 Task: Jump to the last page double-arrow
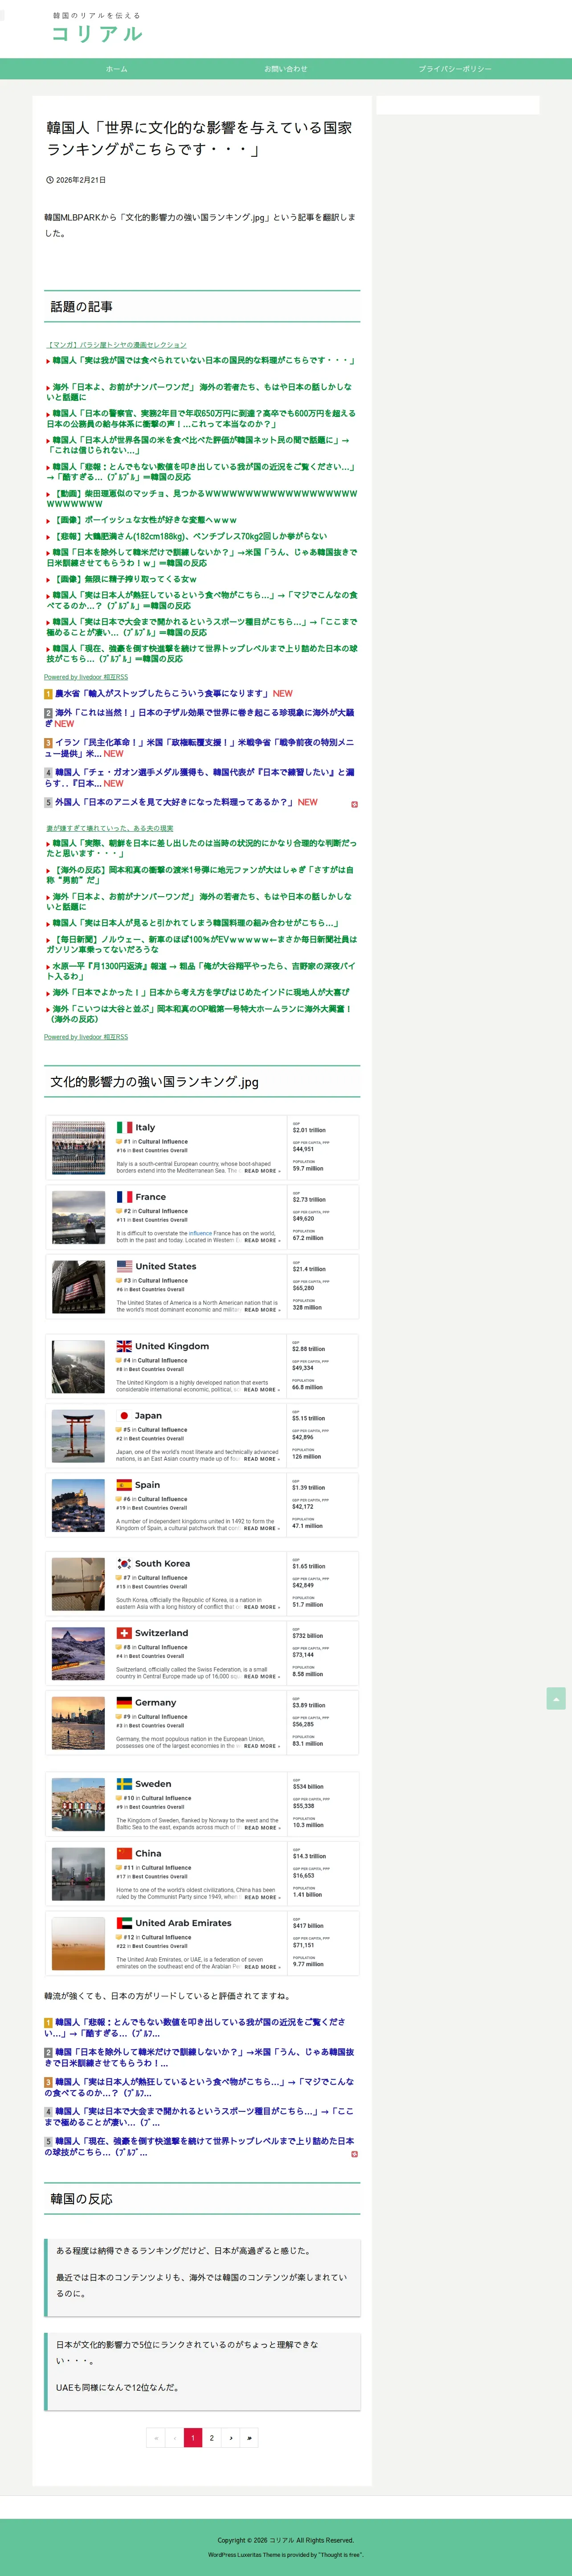[x=249, y=2437]
